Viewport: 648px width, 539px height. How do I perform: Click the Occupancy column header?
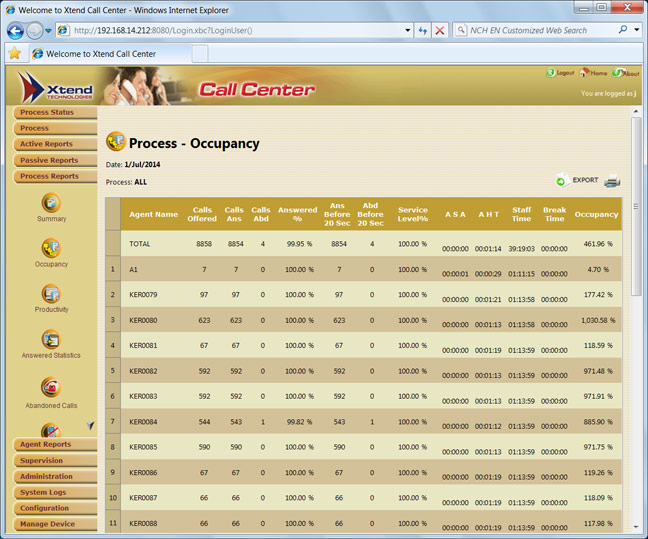596,214
